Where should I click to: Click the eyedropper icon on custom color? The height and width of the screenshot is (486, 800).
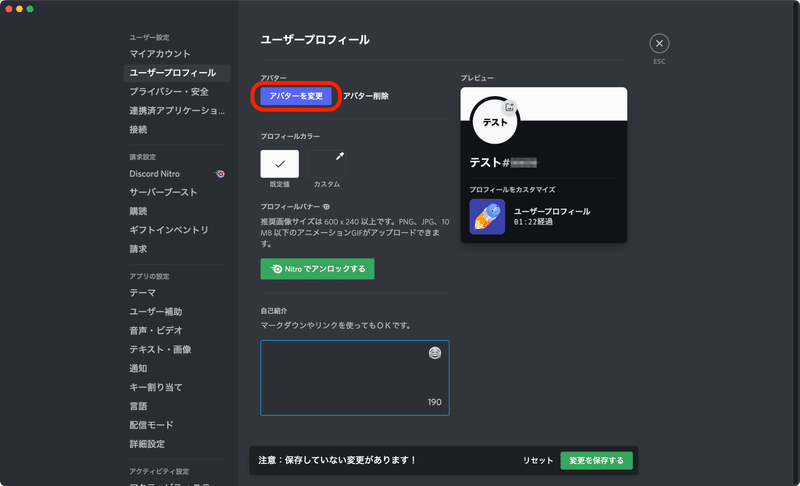click(x=340, y=156)
